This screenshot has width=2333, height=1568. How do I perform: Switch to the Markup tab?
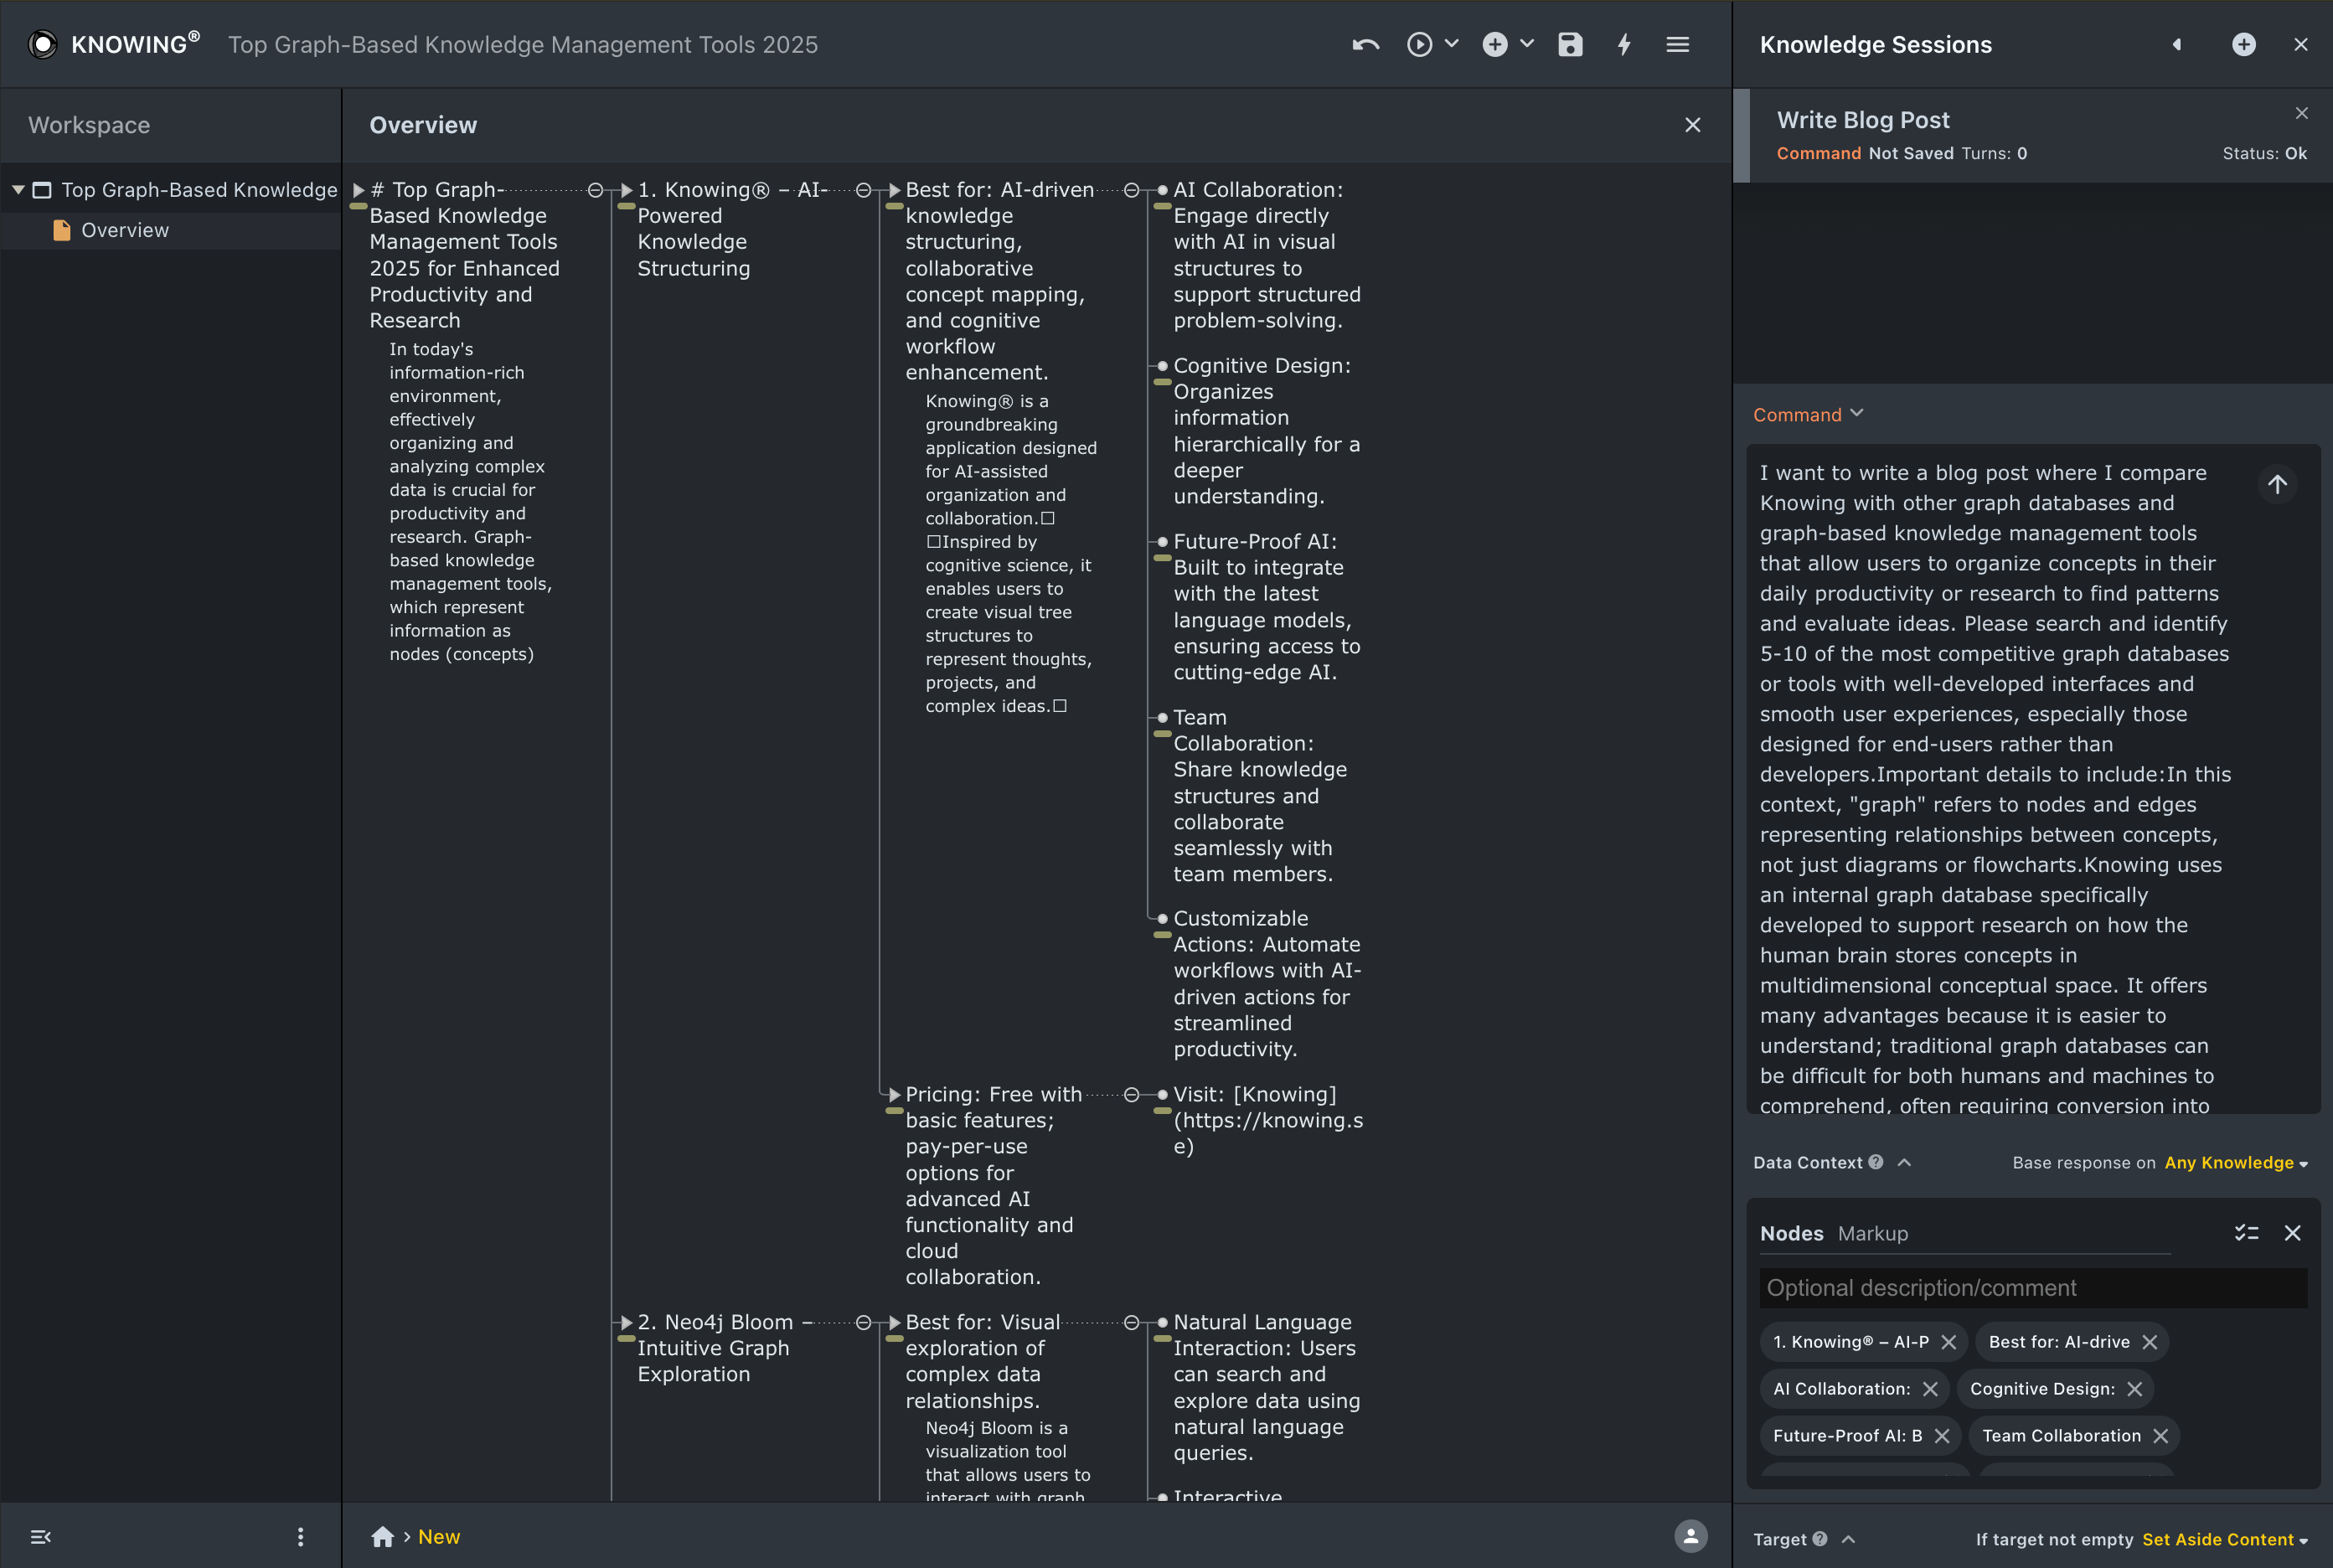pos(1872,1233)
